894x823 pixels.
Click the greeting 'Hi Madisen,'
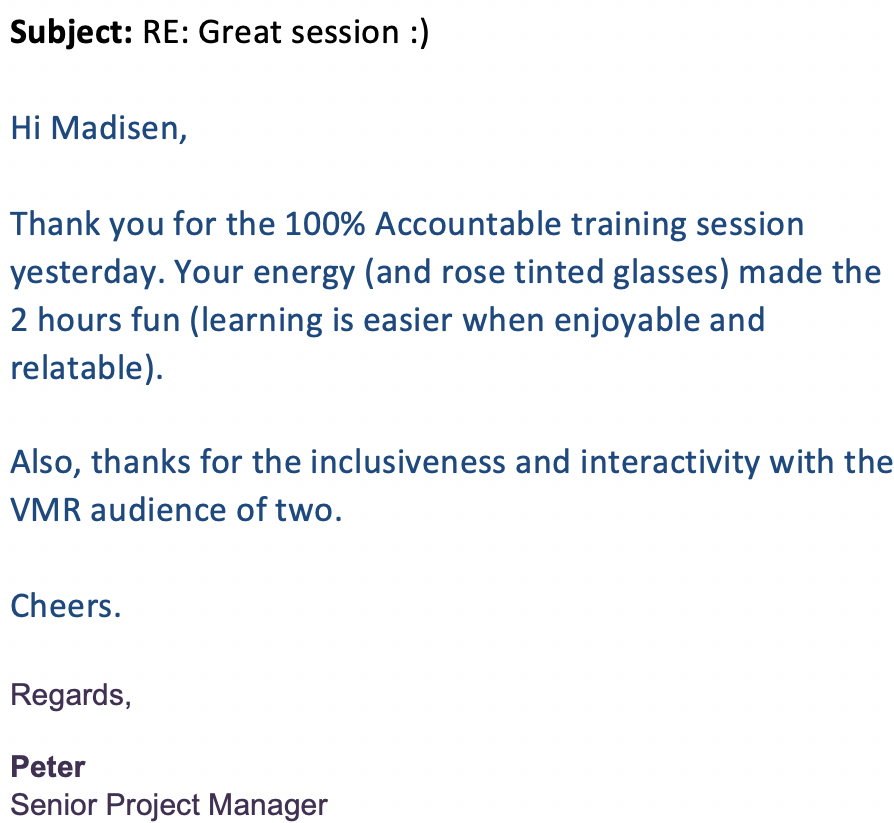(99, 128)
